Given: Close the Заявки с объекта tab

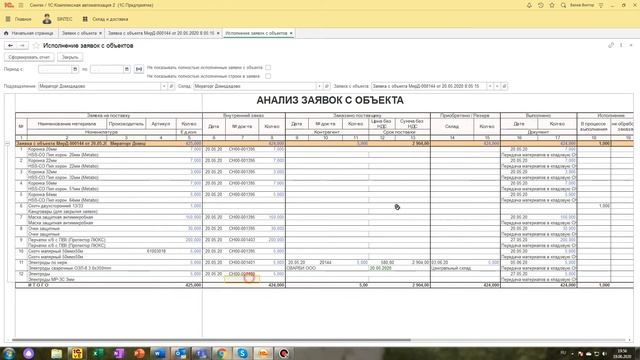Looking at the screenshot, I should pyautogui.click(x=100, y=33).
